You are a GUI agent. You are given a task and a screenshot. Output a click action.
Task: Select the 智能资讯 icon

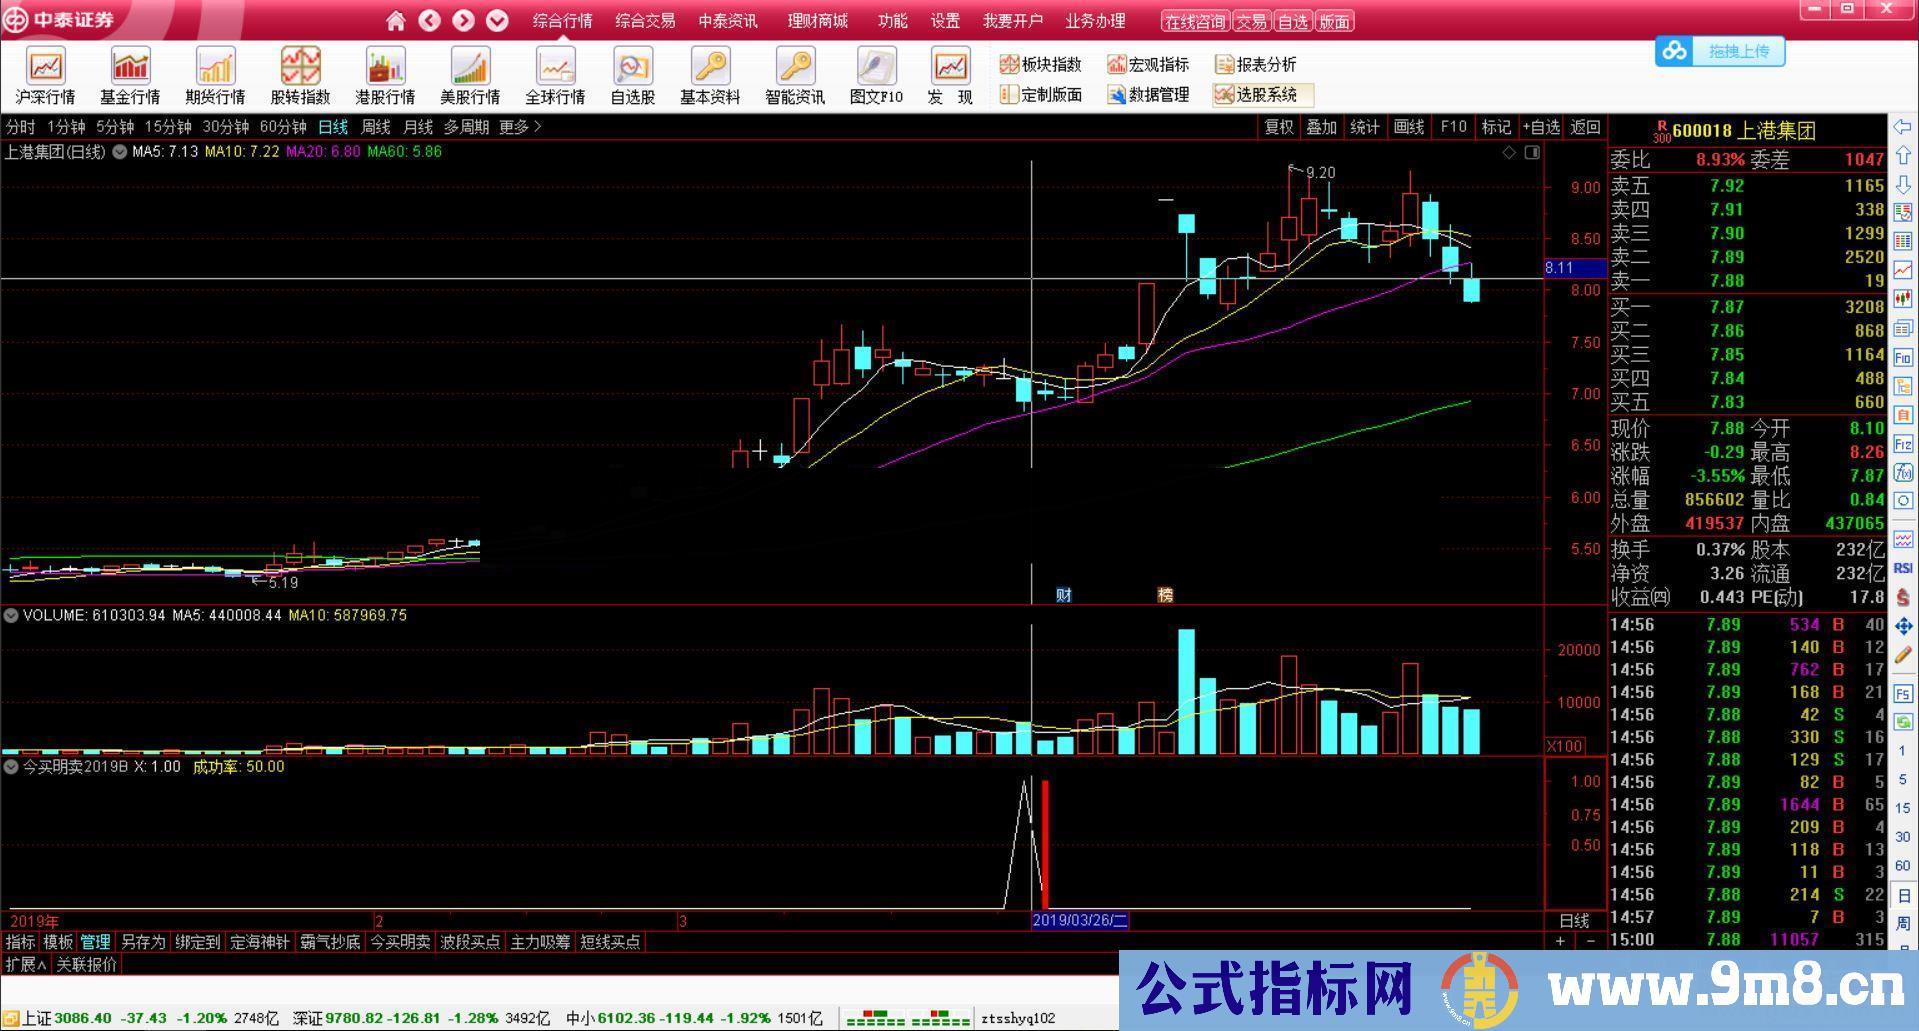(x=794, y=75)
